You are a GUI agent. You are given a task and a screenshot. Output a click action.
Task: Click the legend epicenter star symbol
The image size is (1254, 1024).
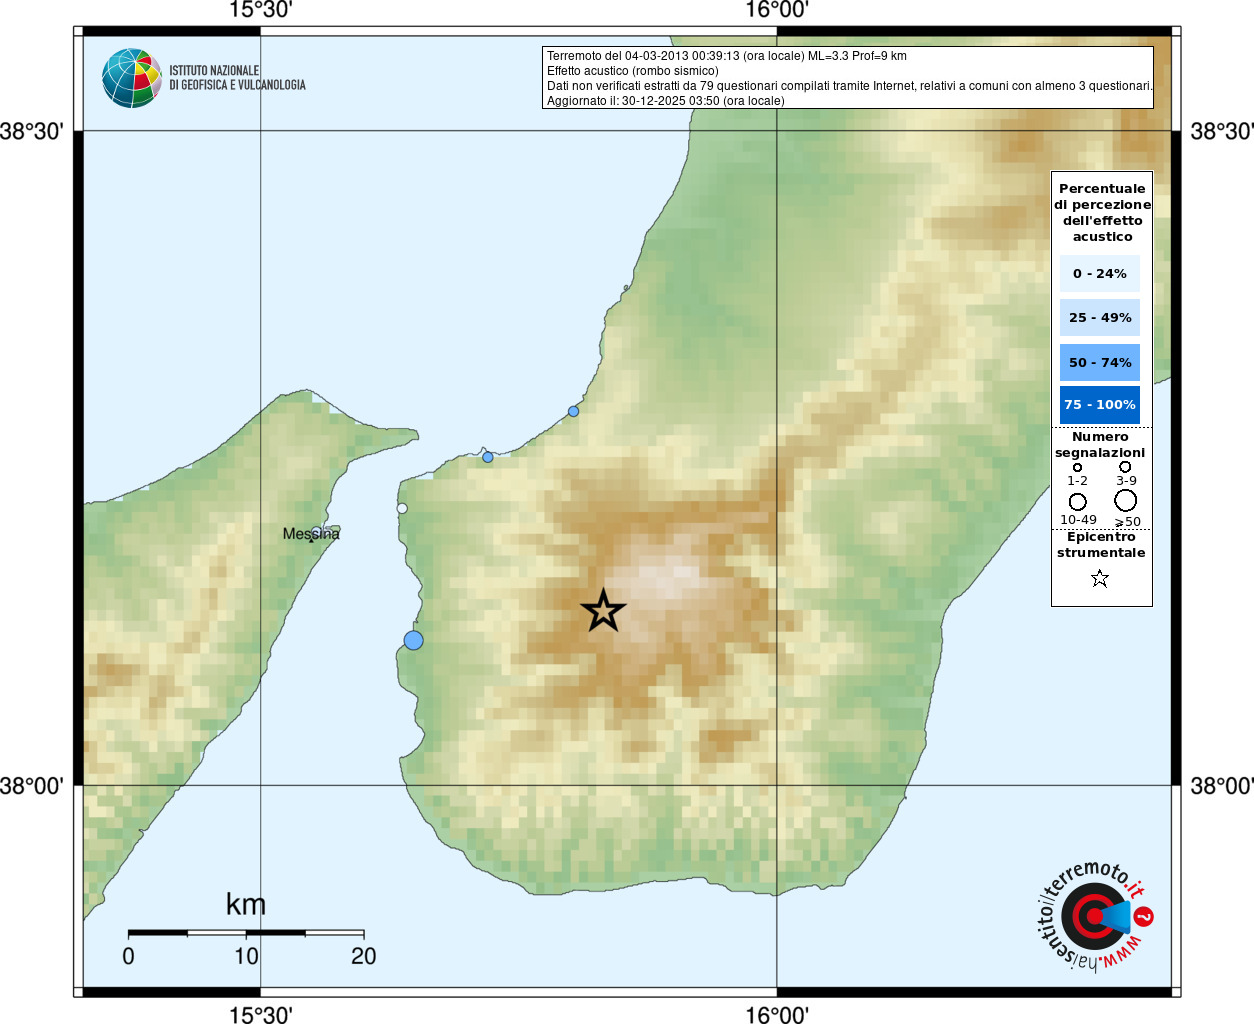click(1100, 578)
